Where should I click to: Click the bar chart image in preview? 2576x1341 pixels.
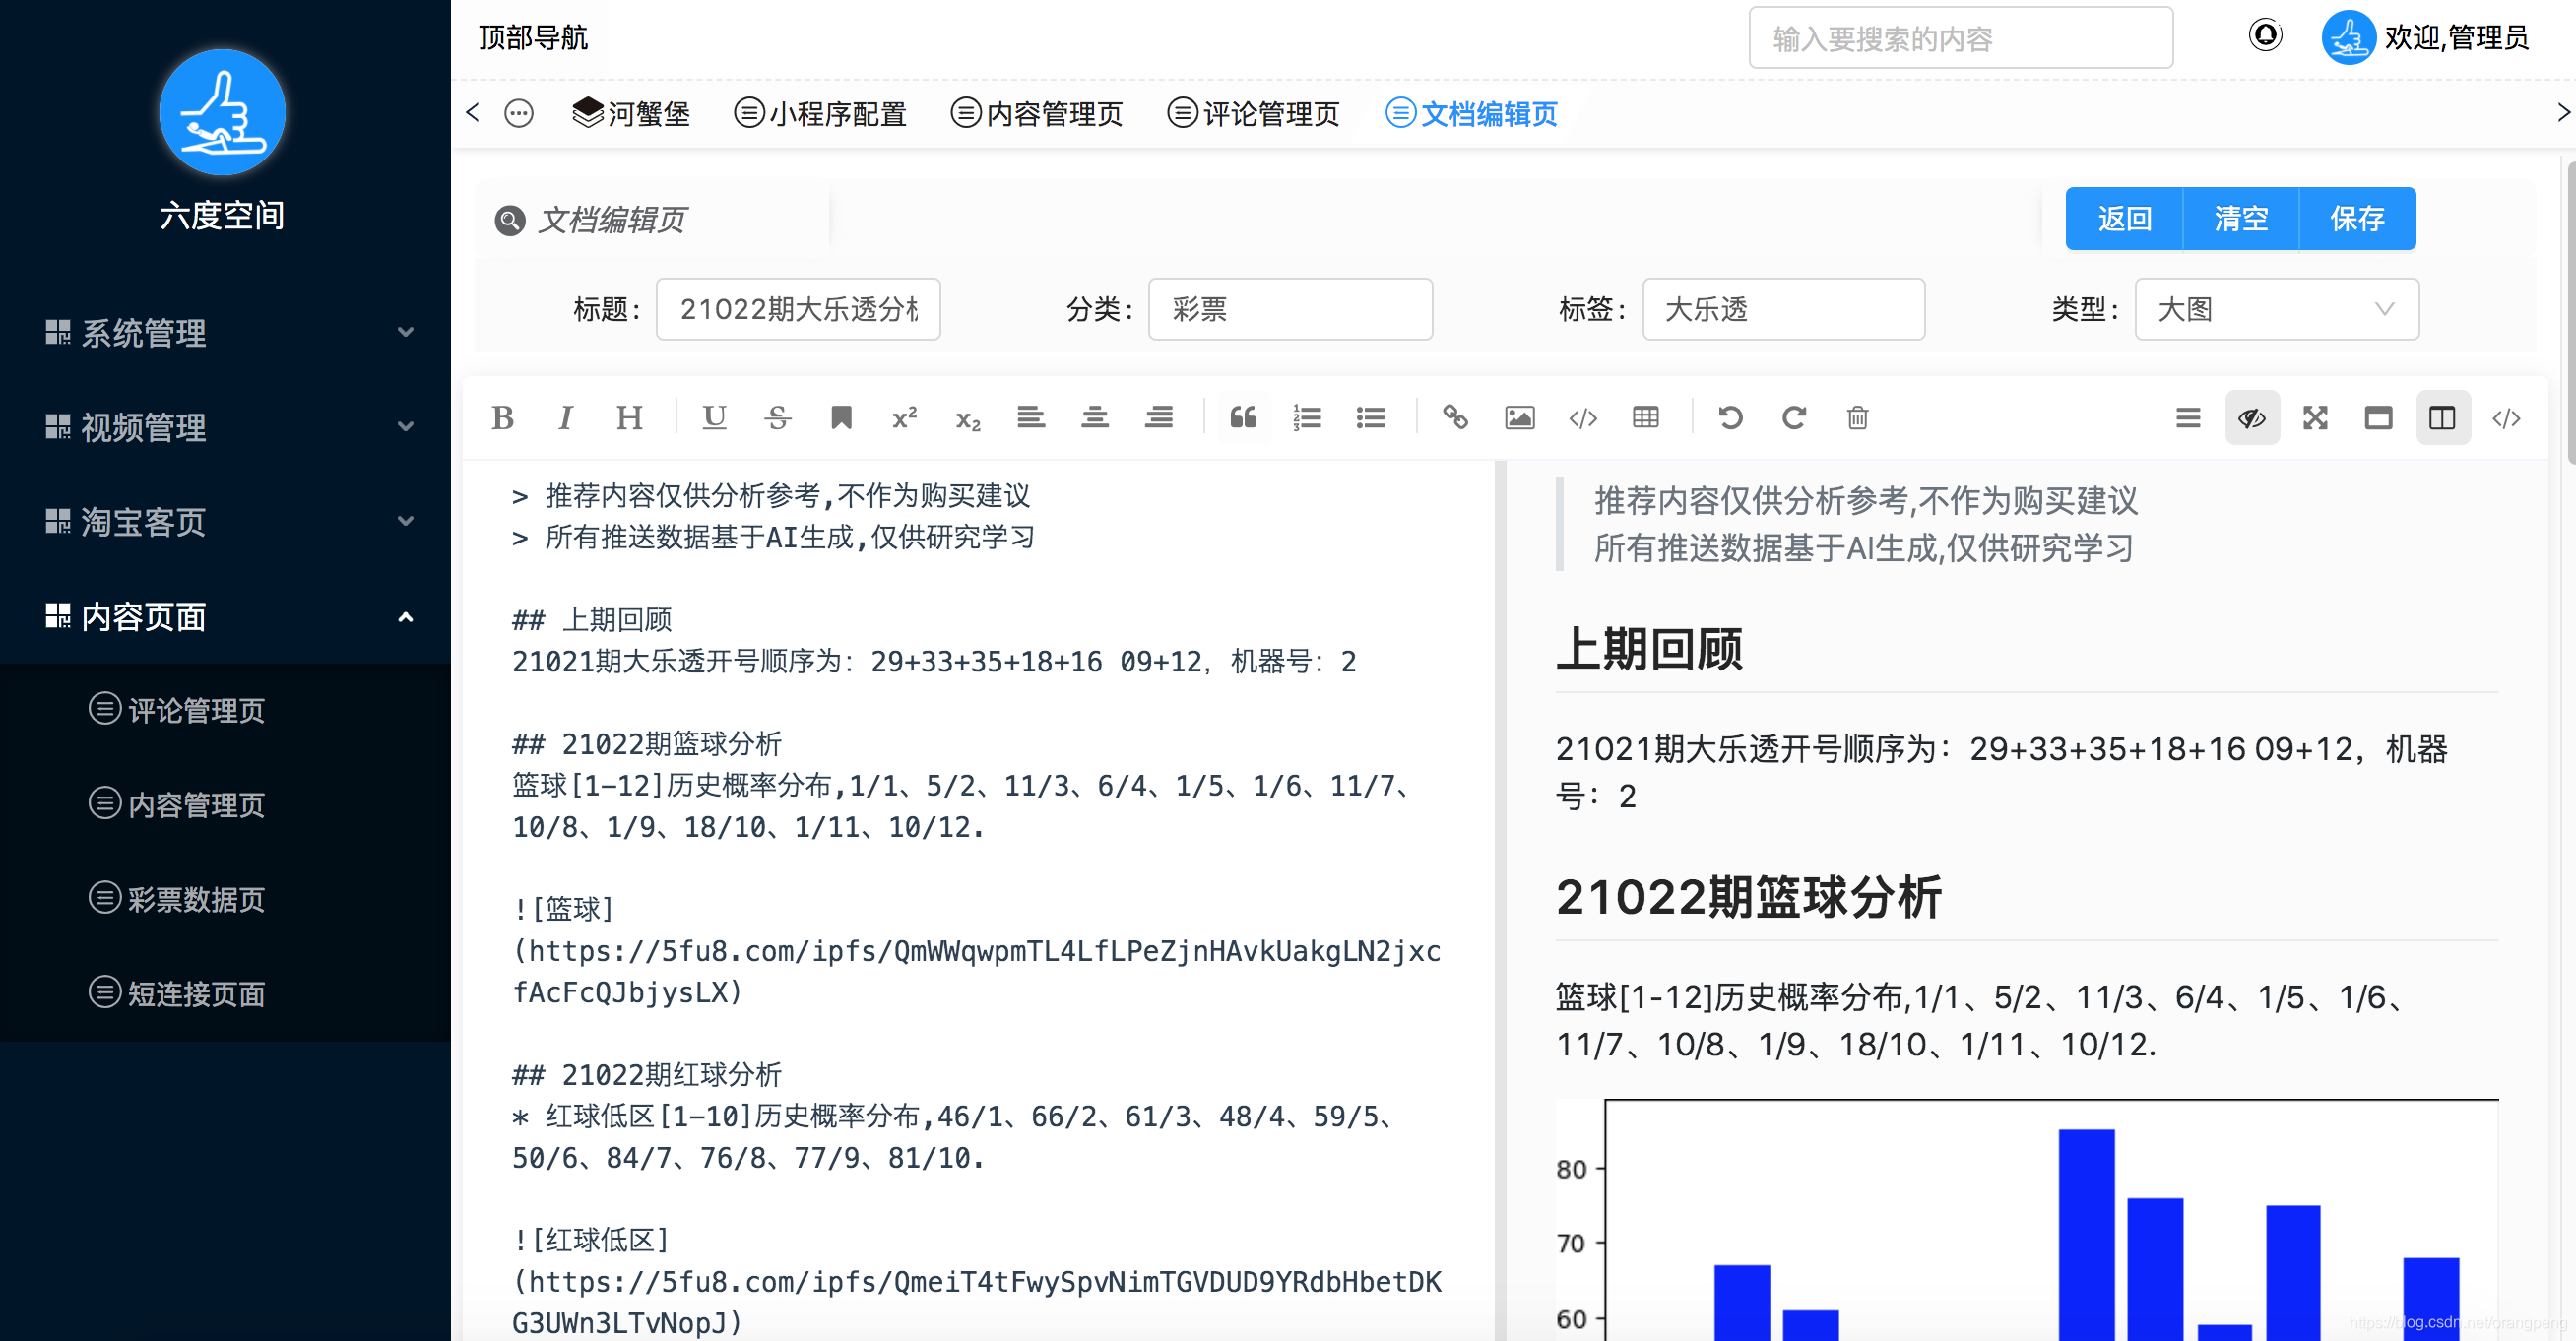click(2026, 1220)
